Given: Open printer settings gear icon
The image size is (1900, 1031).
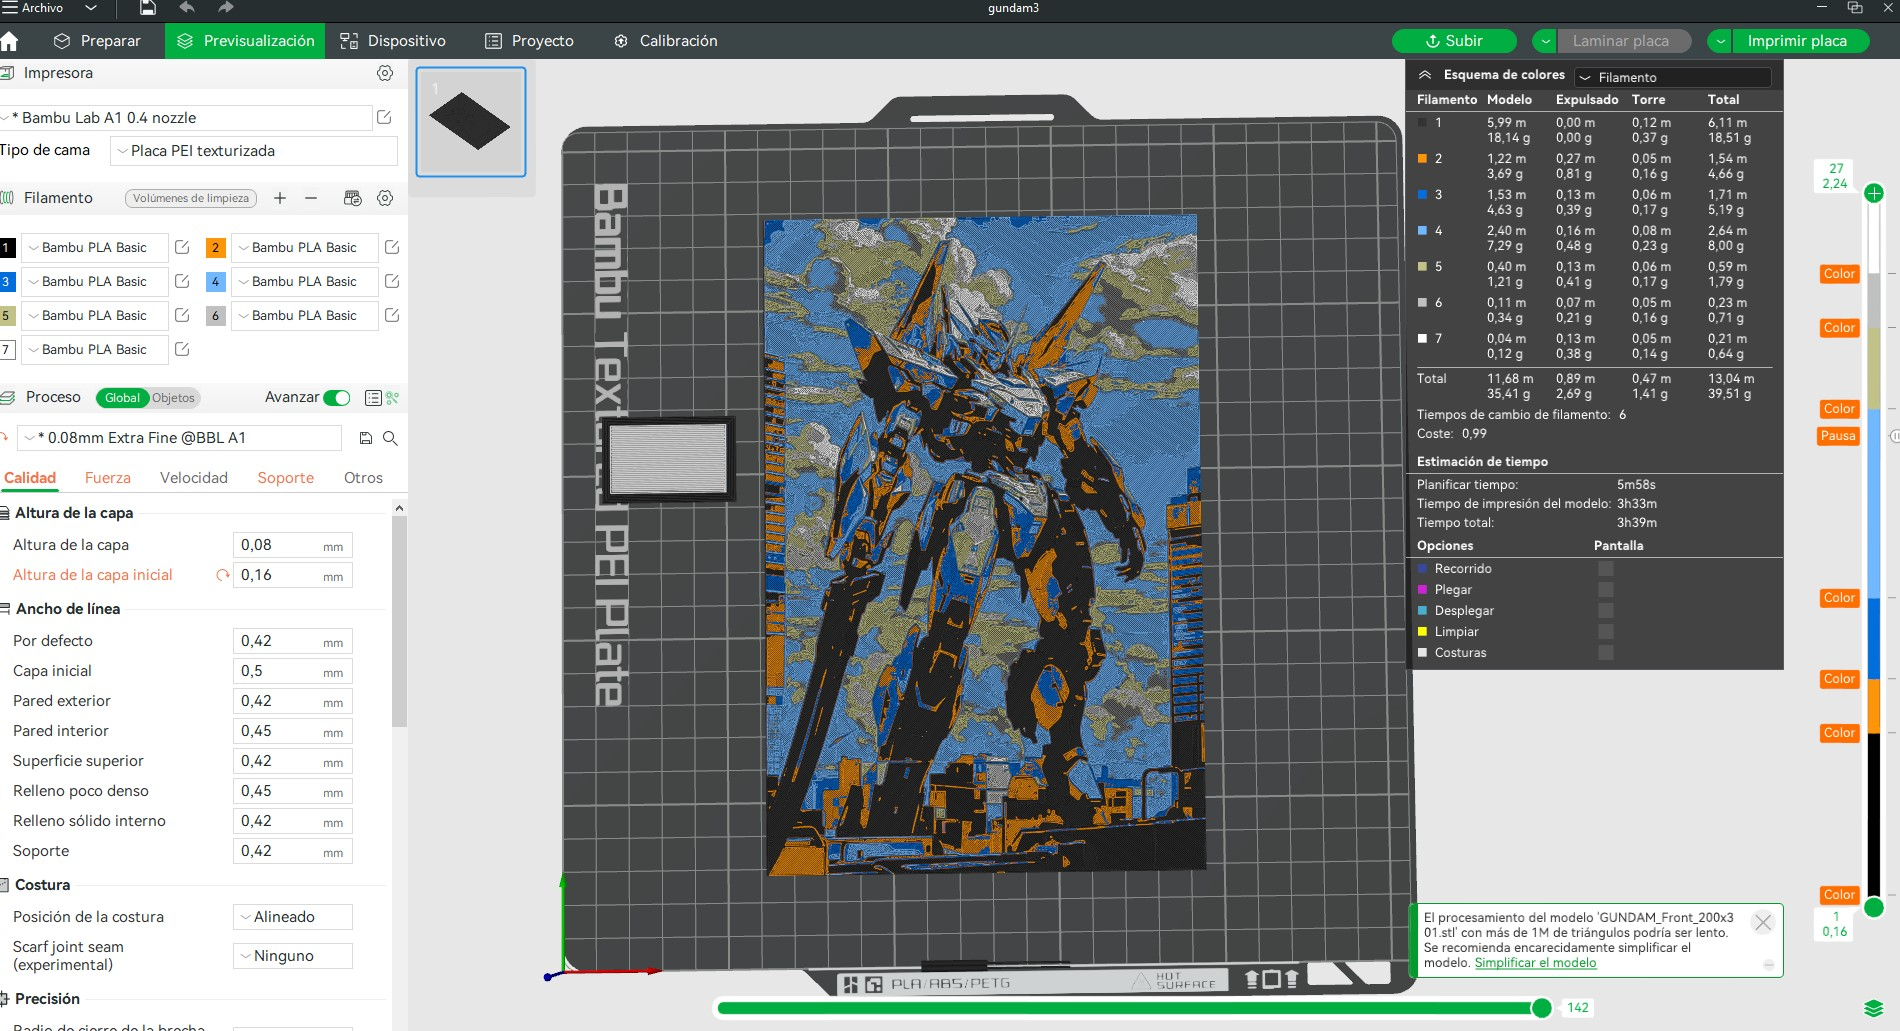Looking at the screenshot, I should point(385,73).
